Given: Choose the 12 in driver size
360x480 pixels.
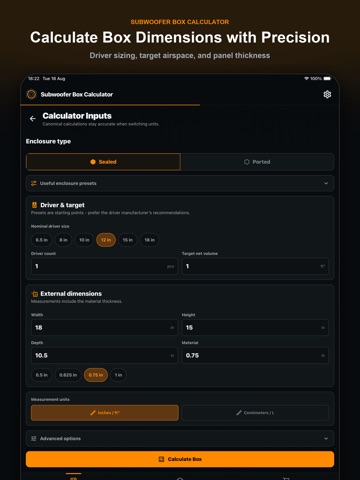Looking at the screenshot, I should point(106,240).
